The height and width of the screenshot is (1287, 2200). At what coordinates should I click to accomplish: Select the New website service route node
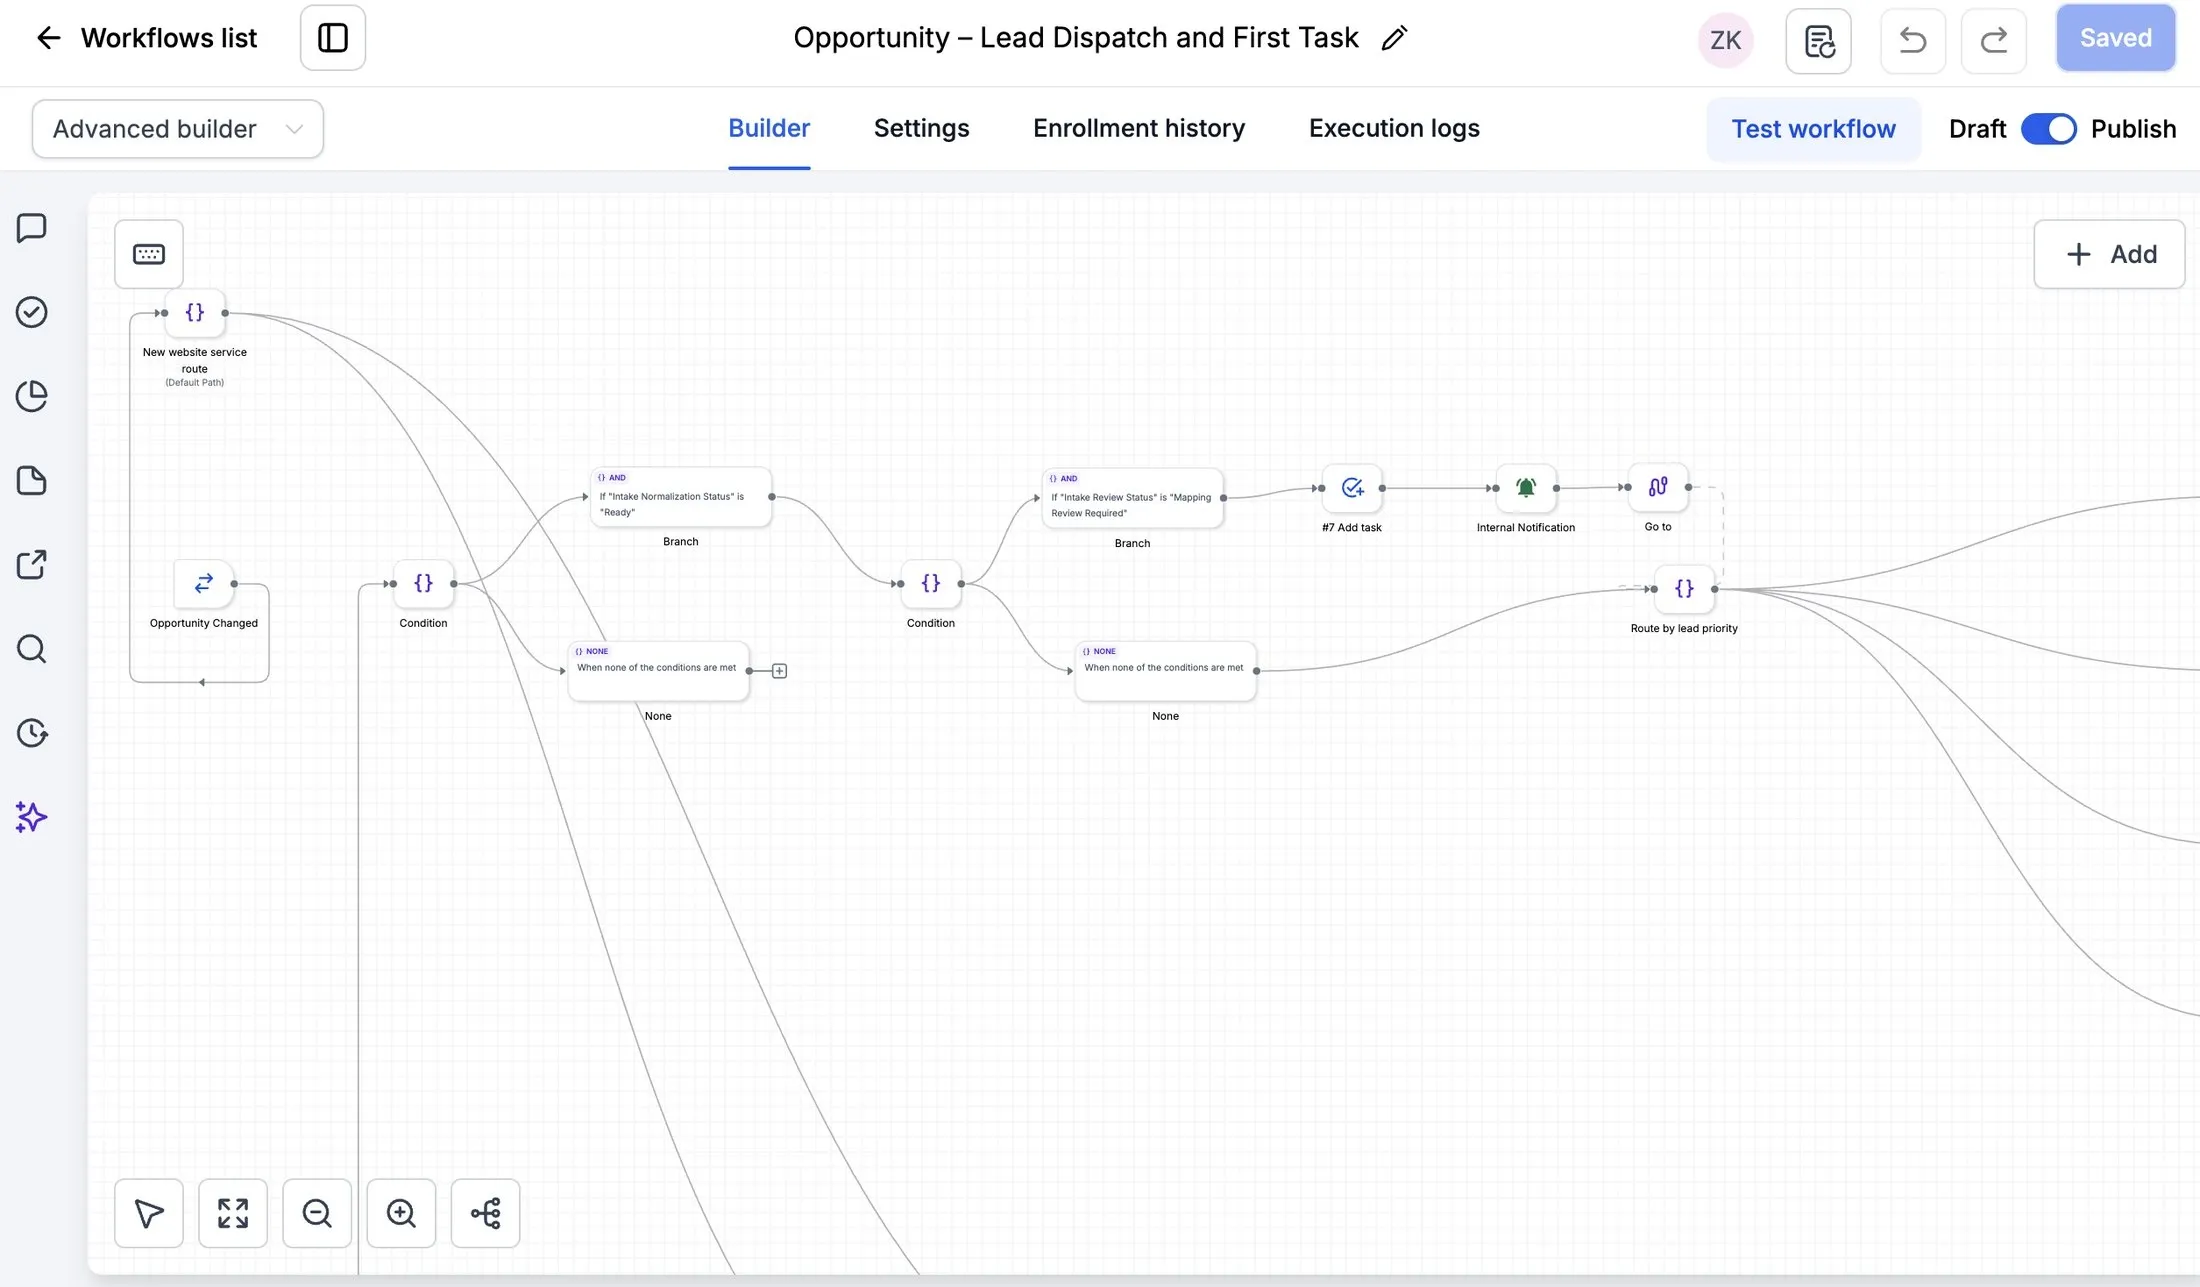point(195,313)
